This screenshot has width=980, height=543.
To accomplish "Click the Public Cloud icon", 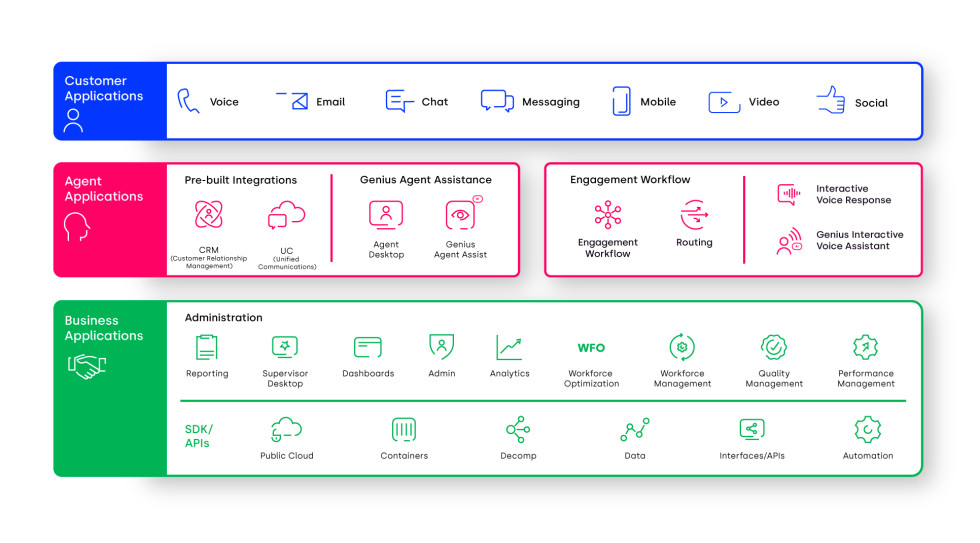I will (287, 430).
